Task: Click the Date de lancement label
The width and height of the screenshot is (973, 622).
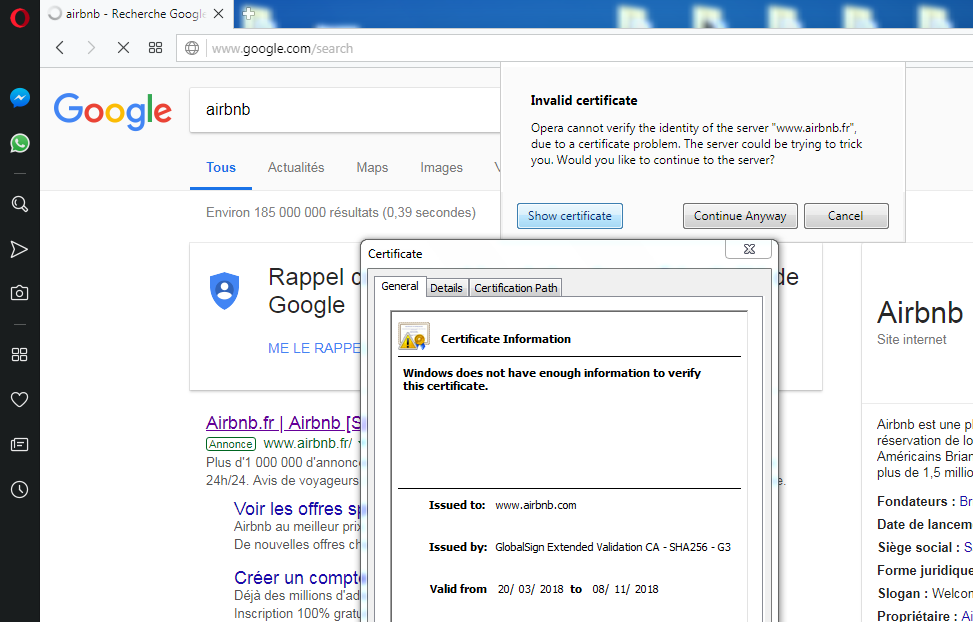Action: (x=925, y=525)
